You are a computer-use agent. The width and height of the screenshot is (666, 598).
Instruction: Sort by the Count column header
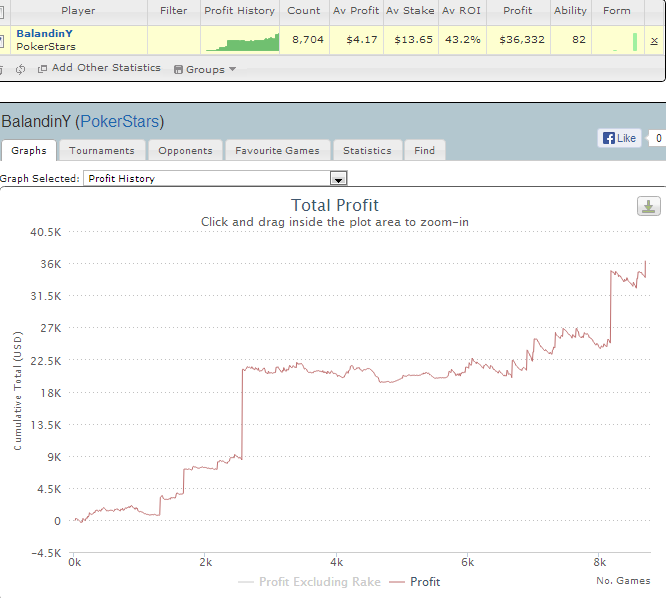304,11
